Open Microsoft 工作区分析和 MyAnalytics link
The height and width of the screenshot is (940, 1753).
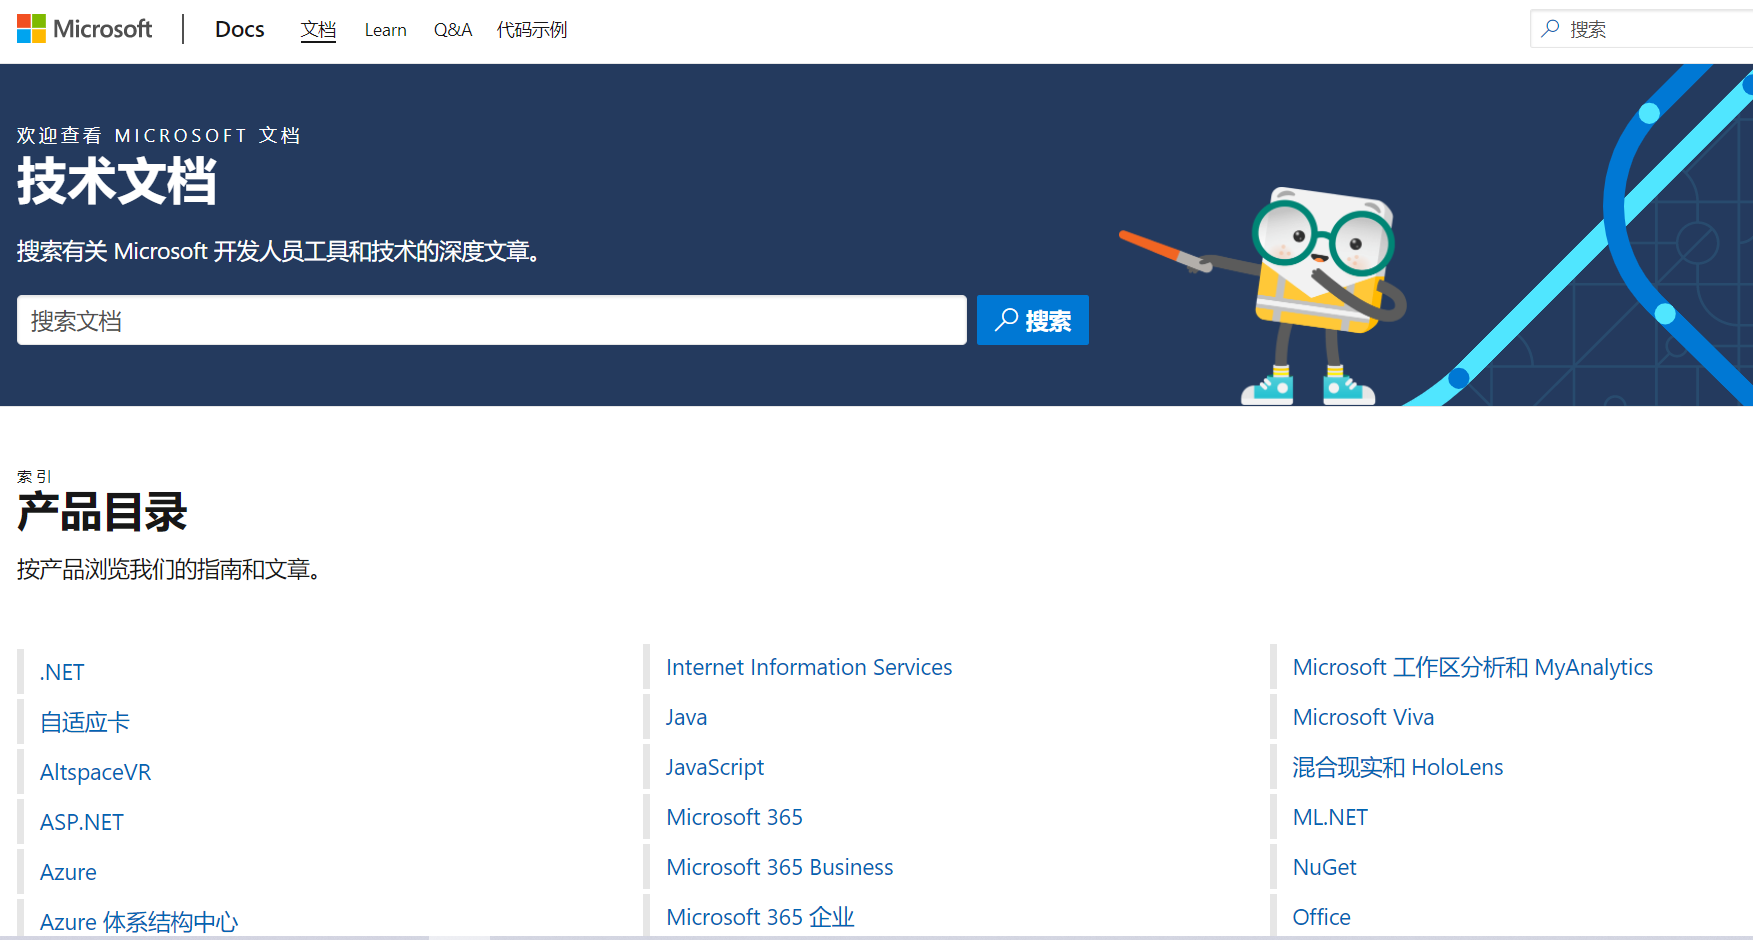click(1473, 667)
